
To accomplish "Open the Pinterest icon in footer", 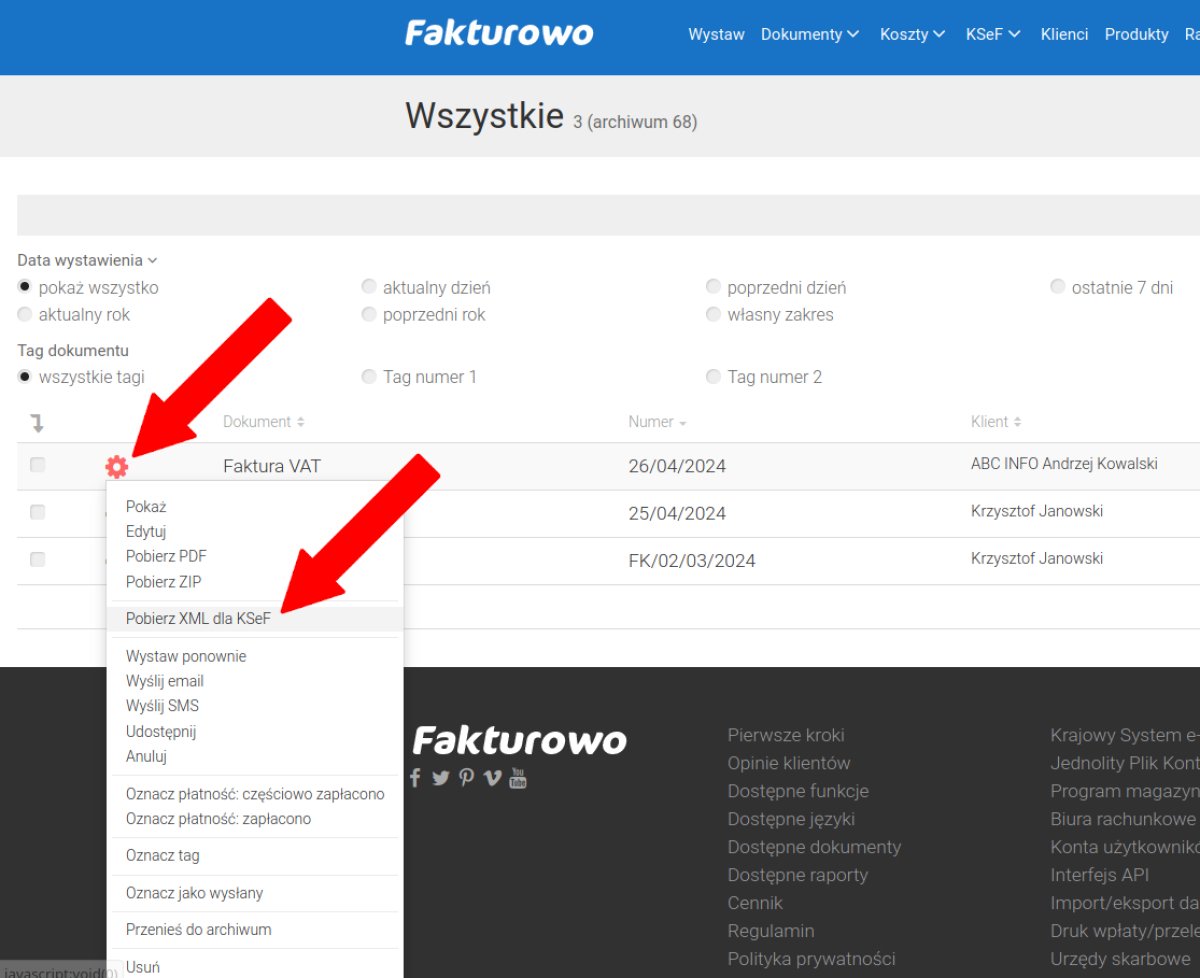I will (x=467, y=778).
